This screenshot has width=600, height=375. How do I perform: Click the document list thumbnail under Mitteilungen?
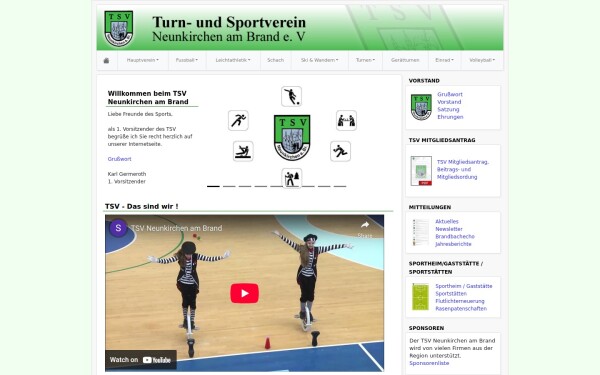click(x=421, y=232)
